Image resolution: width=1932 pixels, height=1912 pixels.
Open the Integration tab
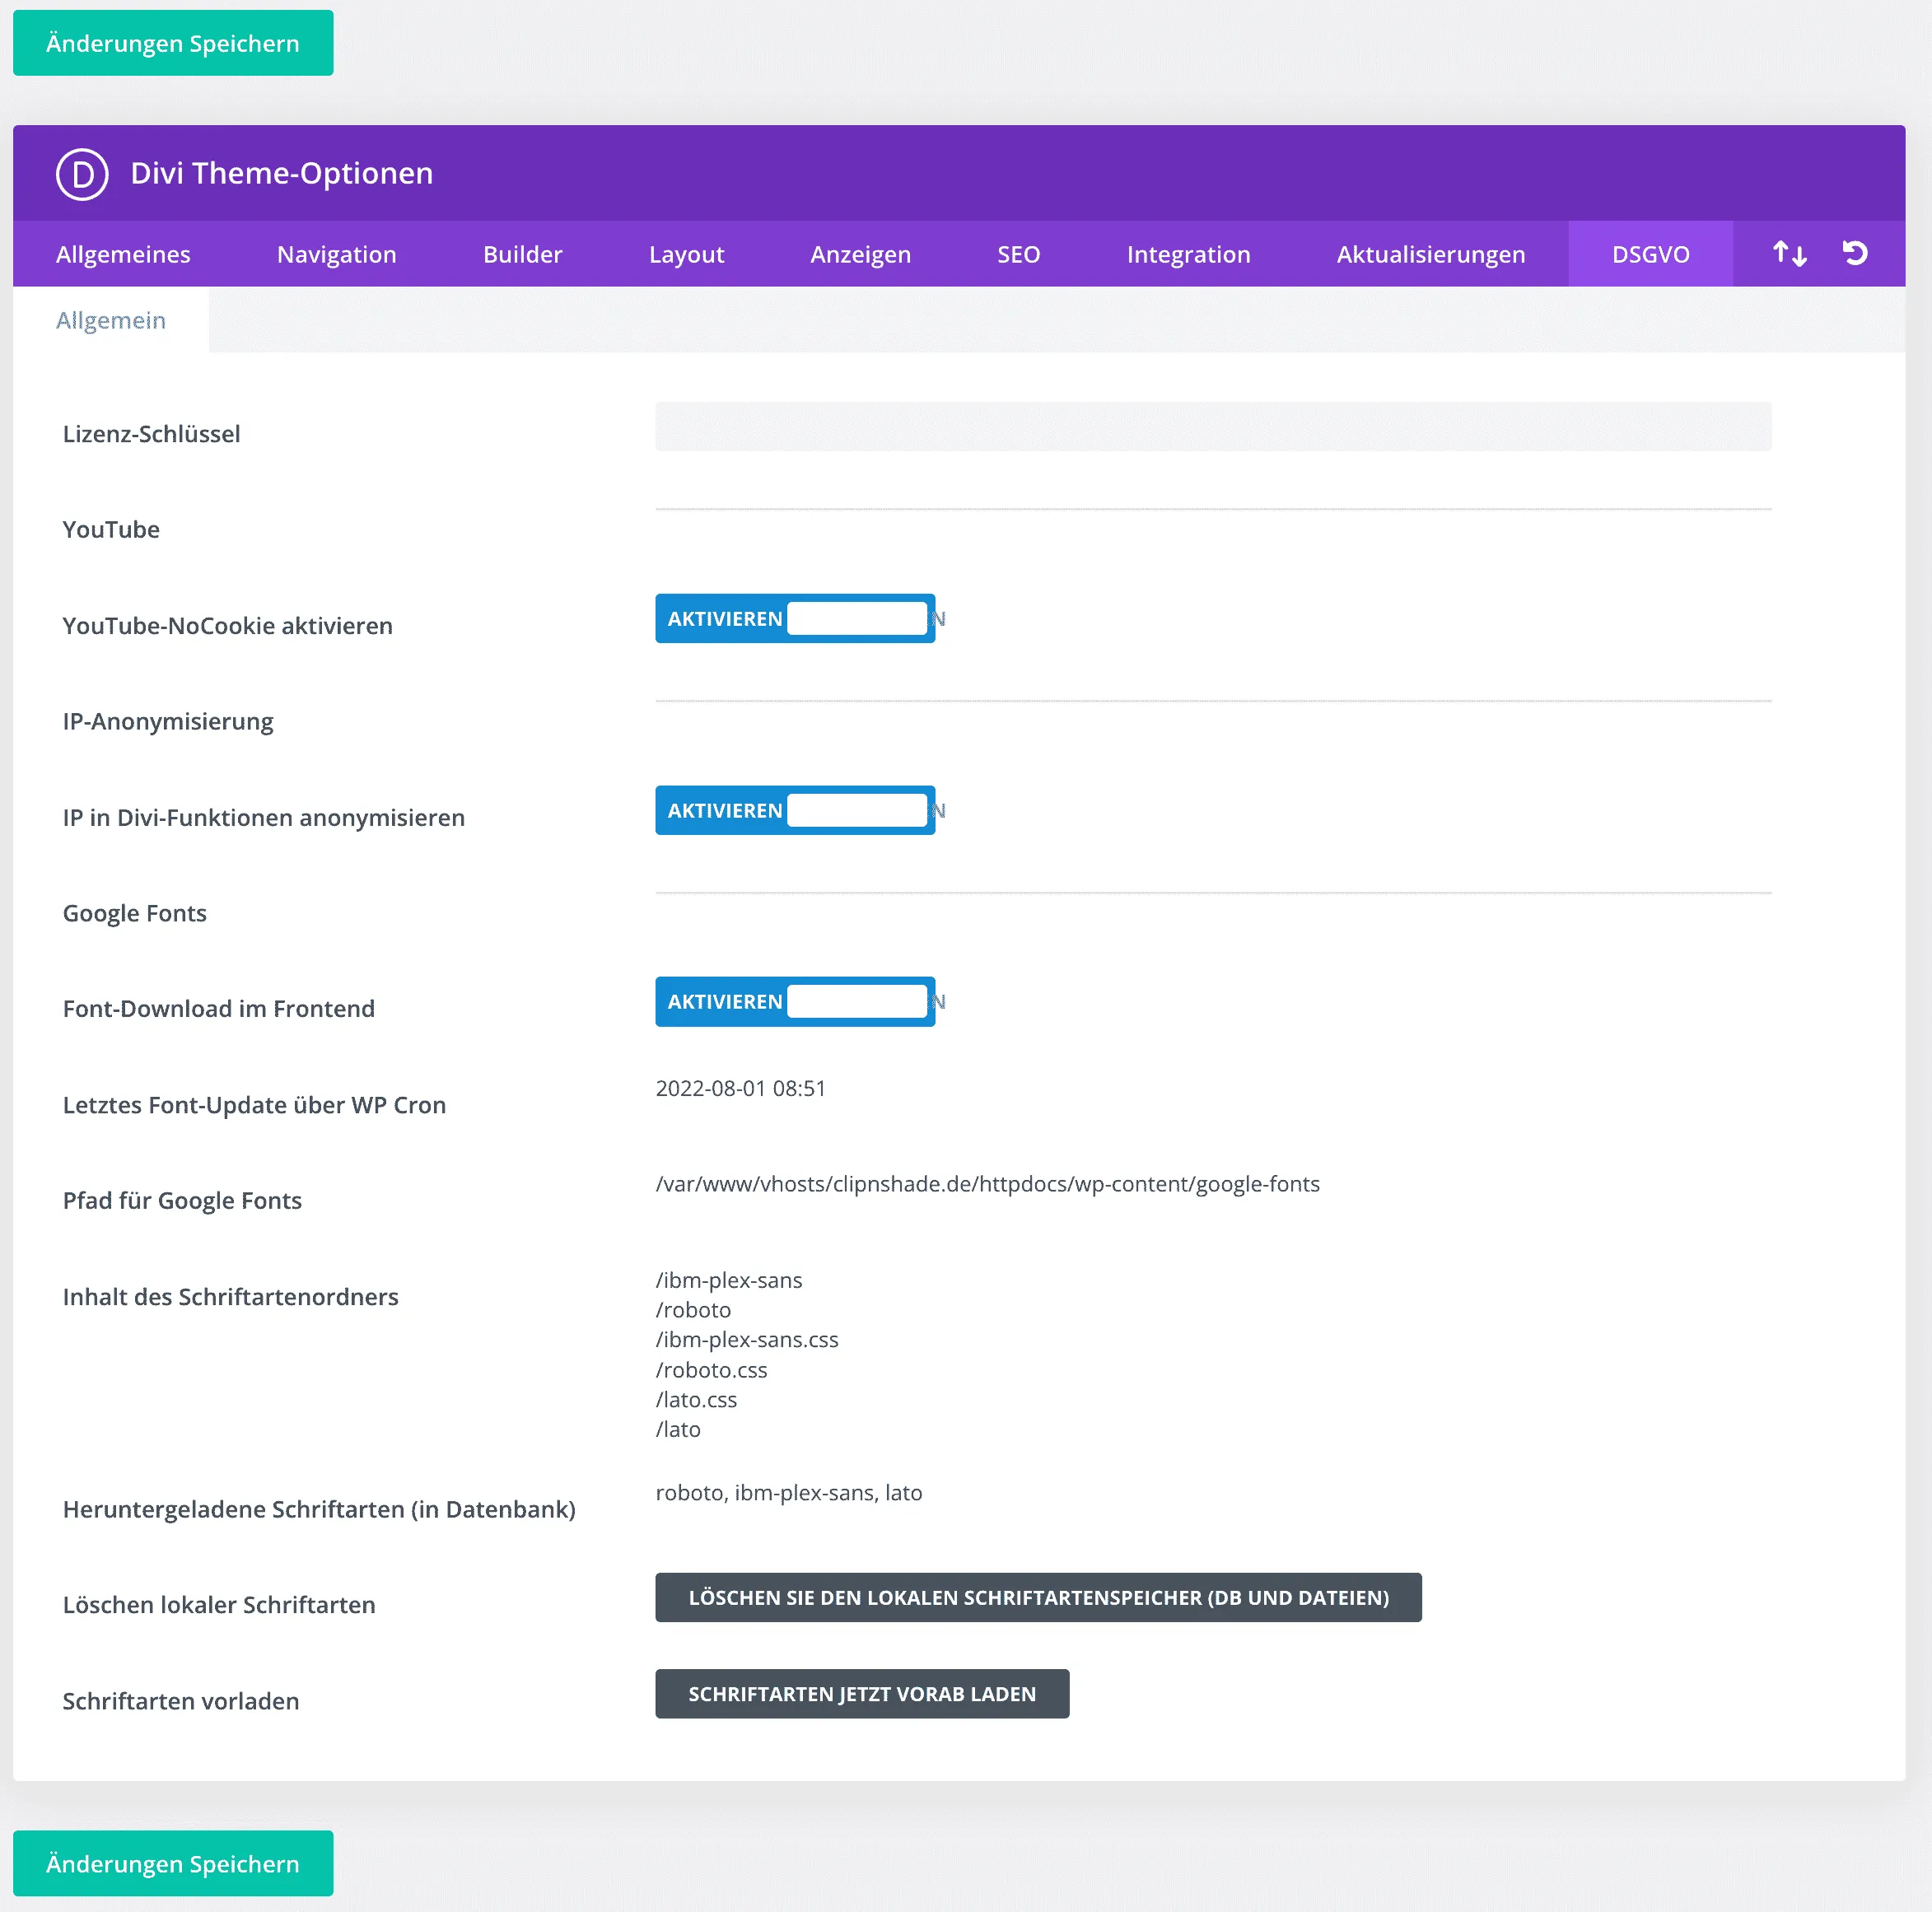click(x=1188, y=254)
